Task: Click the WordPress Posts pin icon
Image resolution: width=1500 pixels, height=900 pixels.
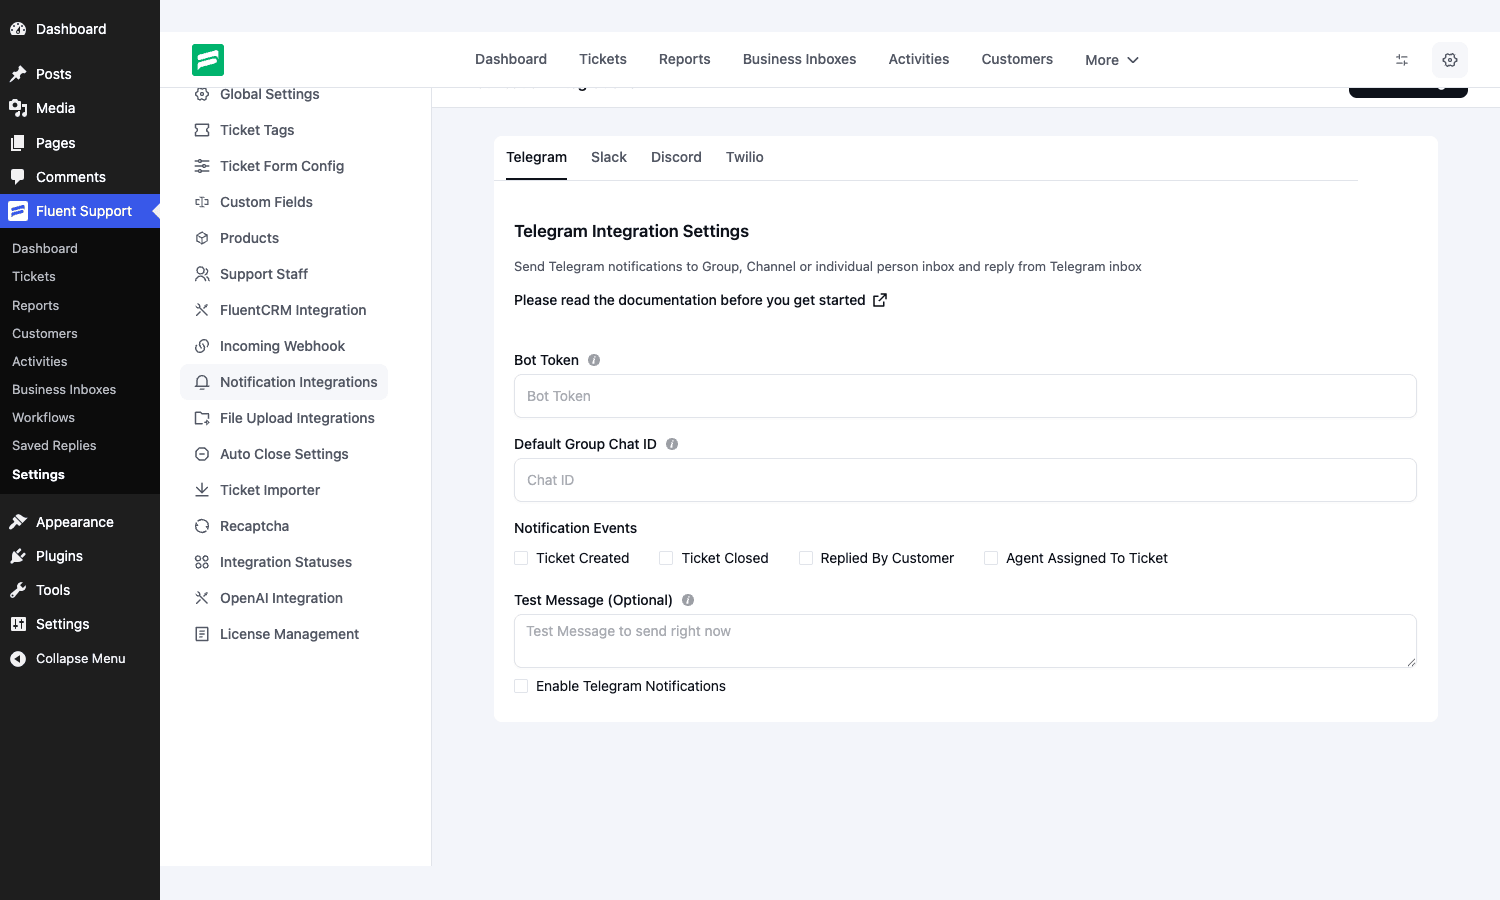Action: point(18,74)
